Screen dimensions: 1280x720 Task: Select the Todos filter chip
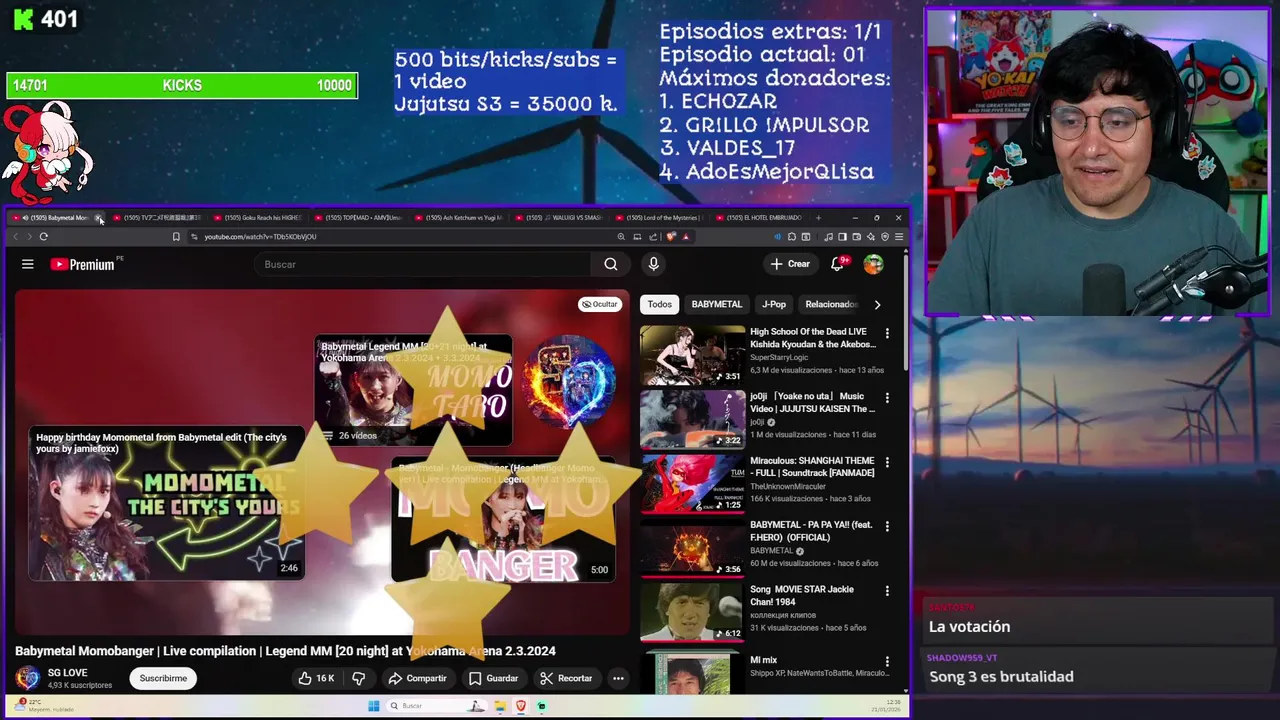coord(659,304)
